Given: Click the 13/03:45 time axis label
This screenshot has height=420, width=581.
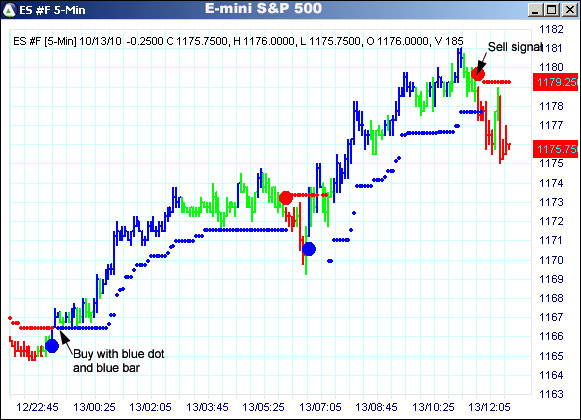Looking at the screenshot, I should point(207,407).
